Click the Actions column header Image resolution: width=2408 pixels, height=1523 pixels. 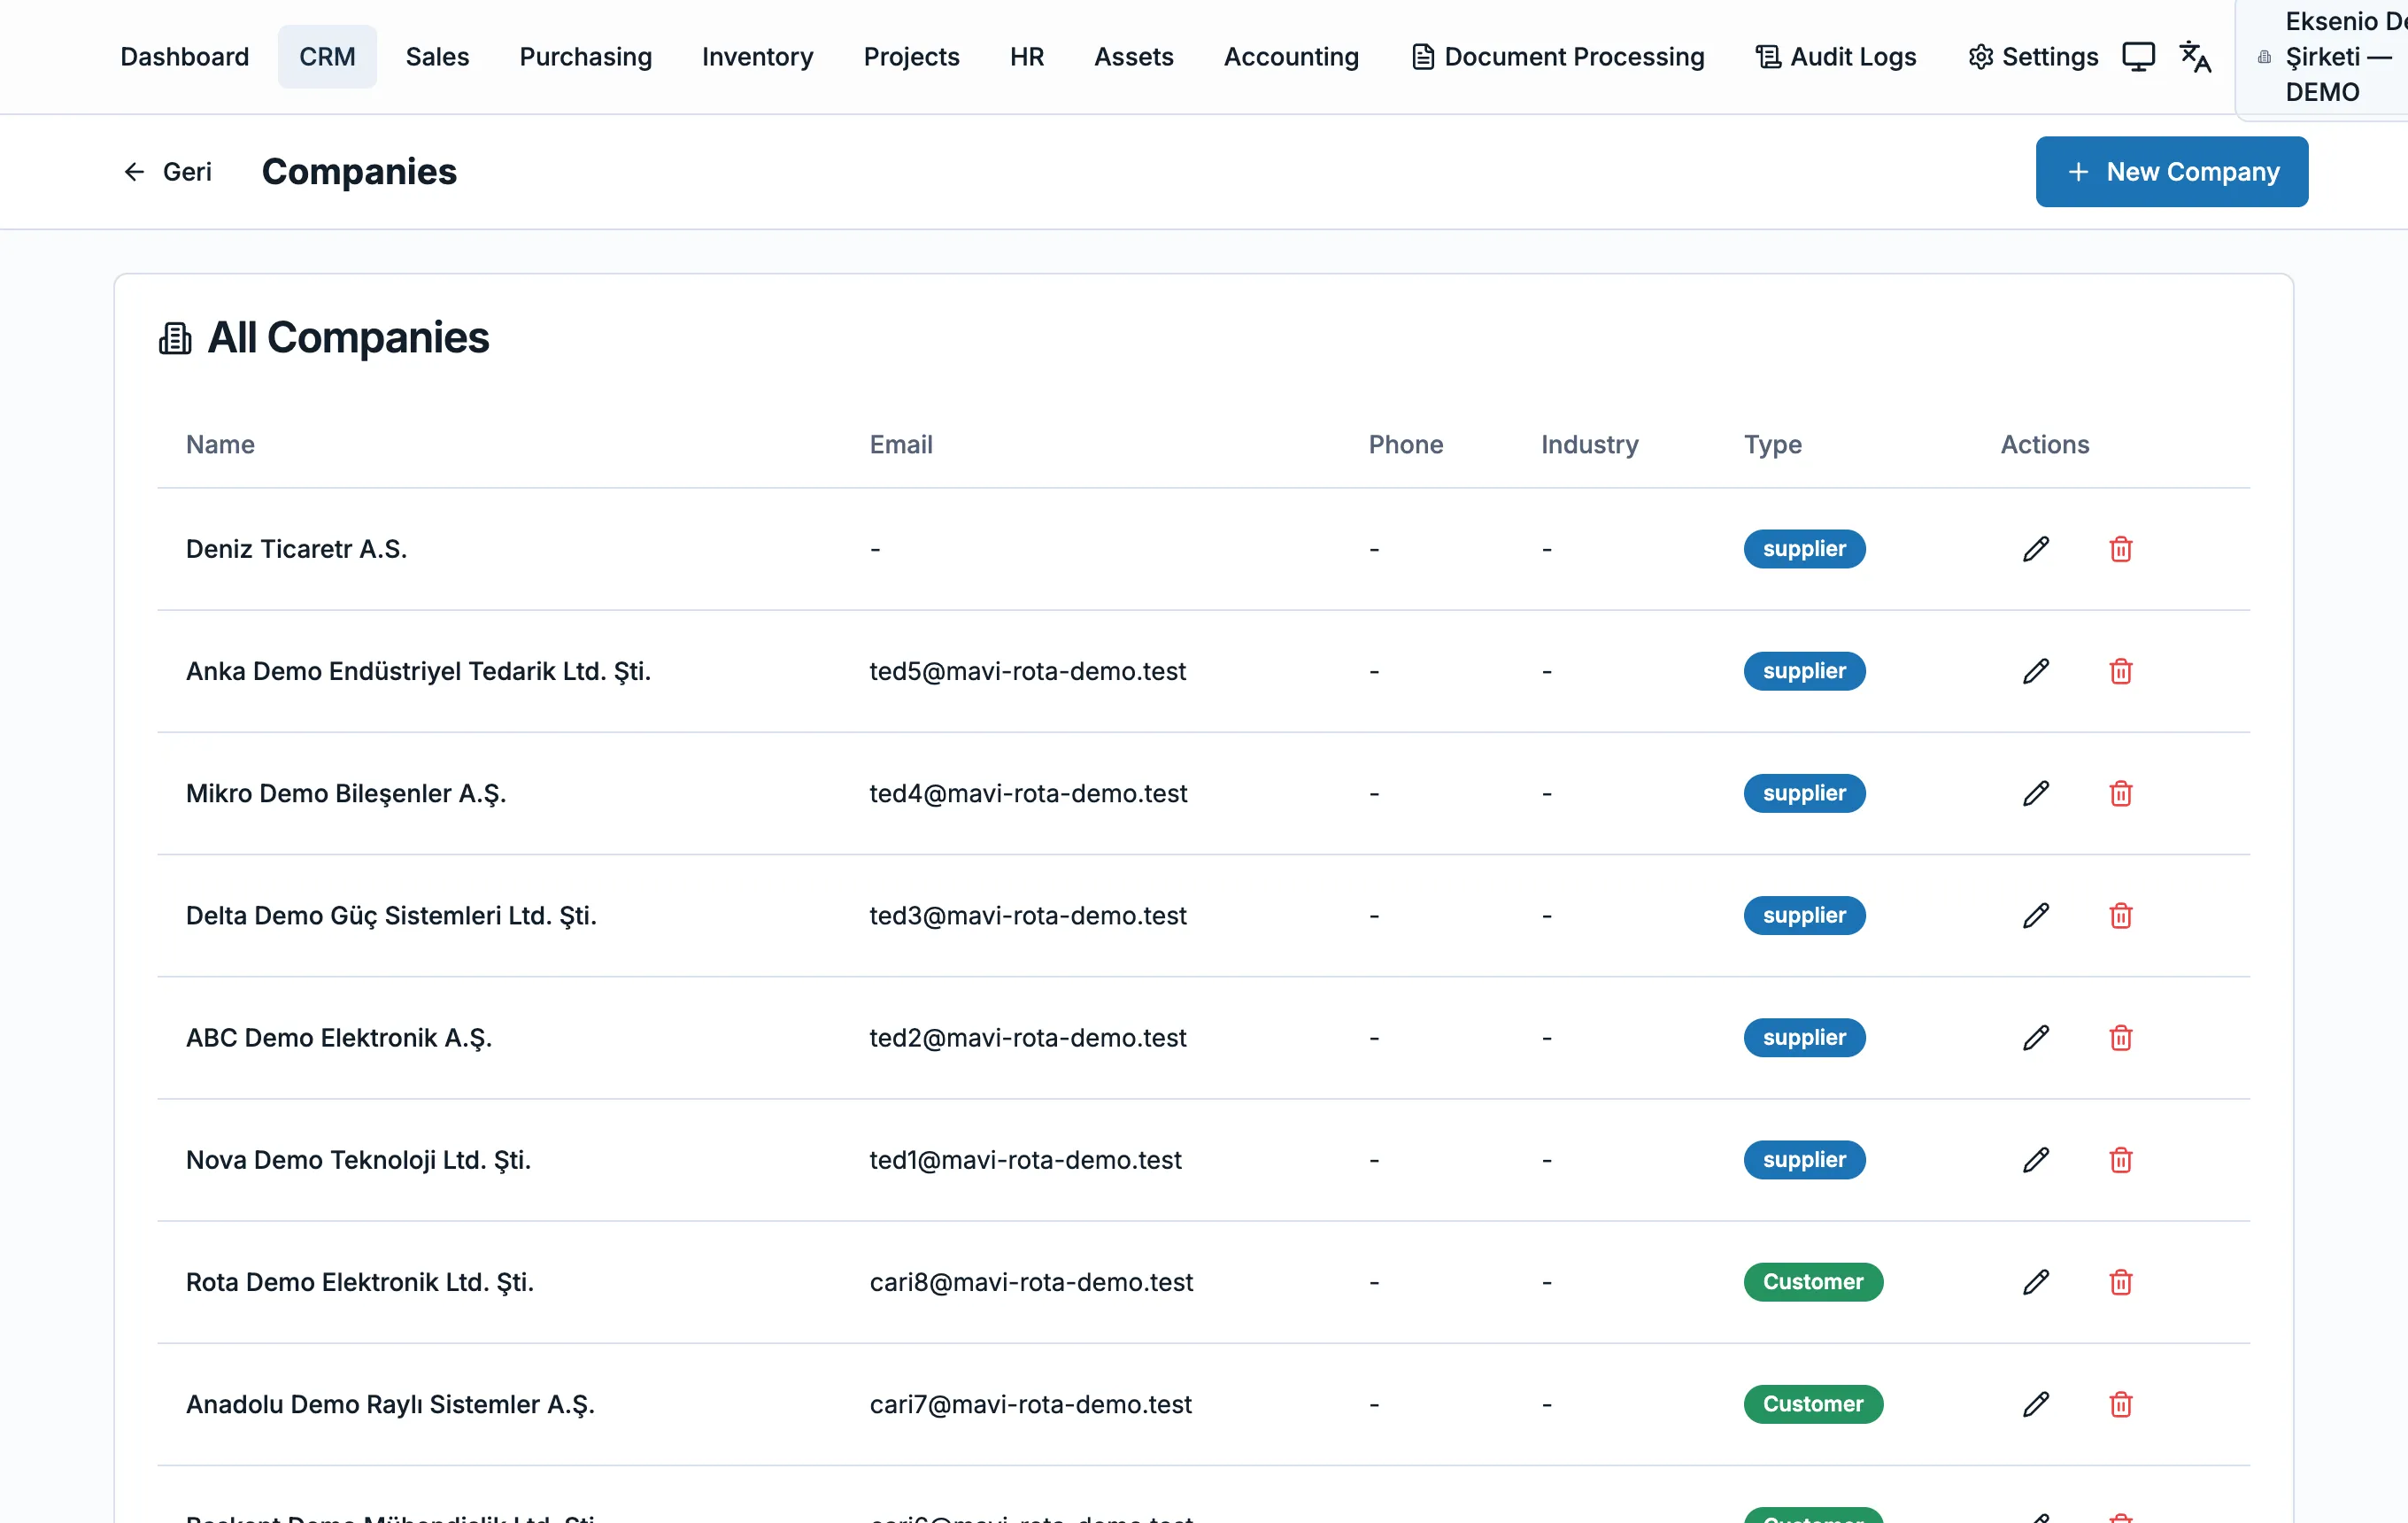(2044, 444)
